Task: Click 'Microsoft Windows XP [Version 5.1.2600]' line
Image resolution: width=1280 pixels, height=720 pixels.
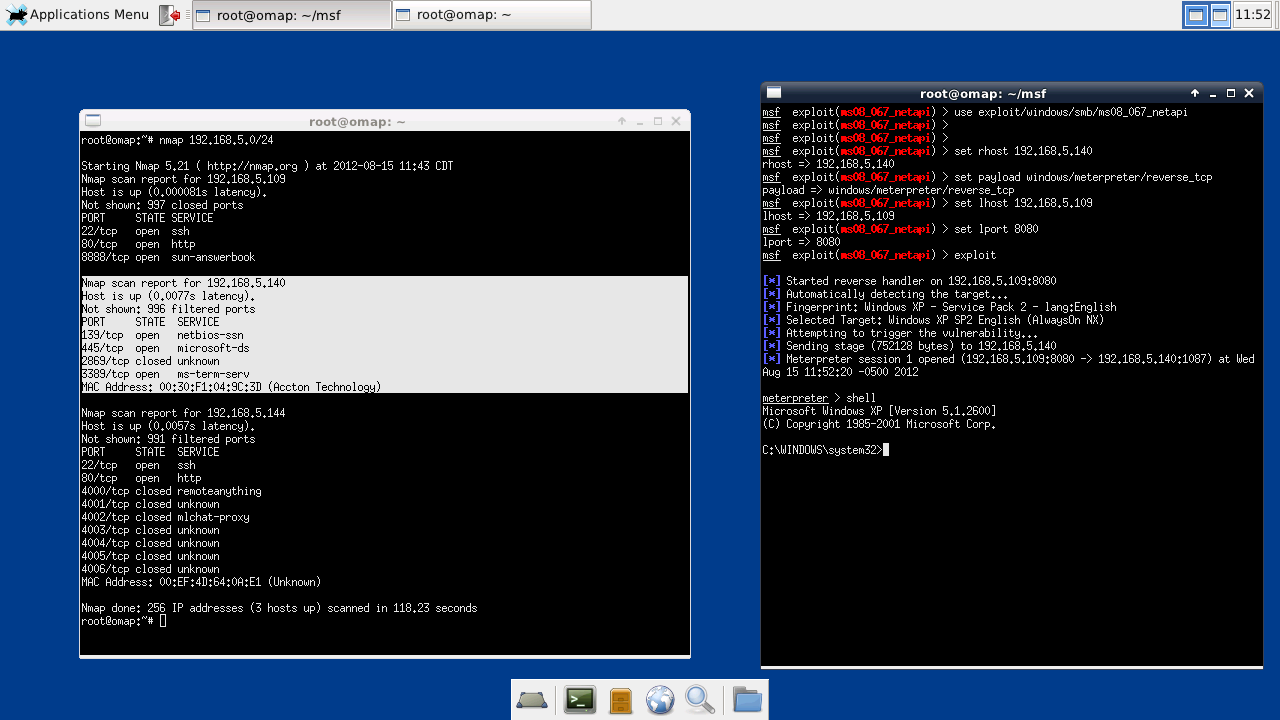Action: click(879, 411)
